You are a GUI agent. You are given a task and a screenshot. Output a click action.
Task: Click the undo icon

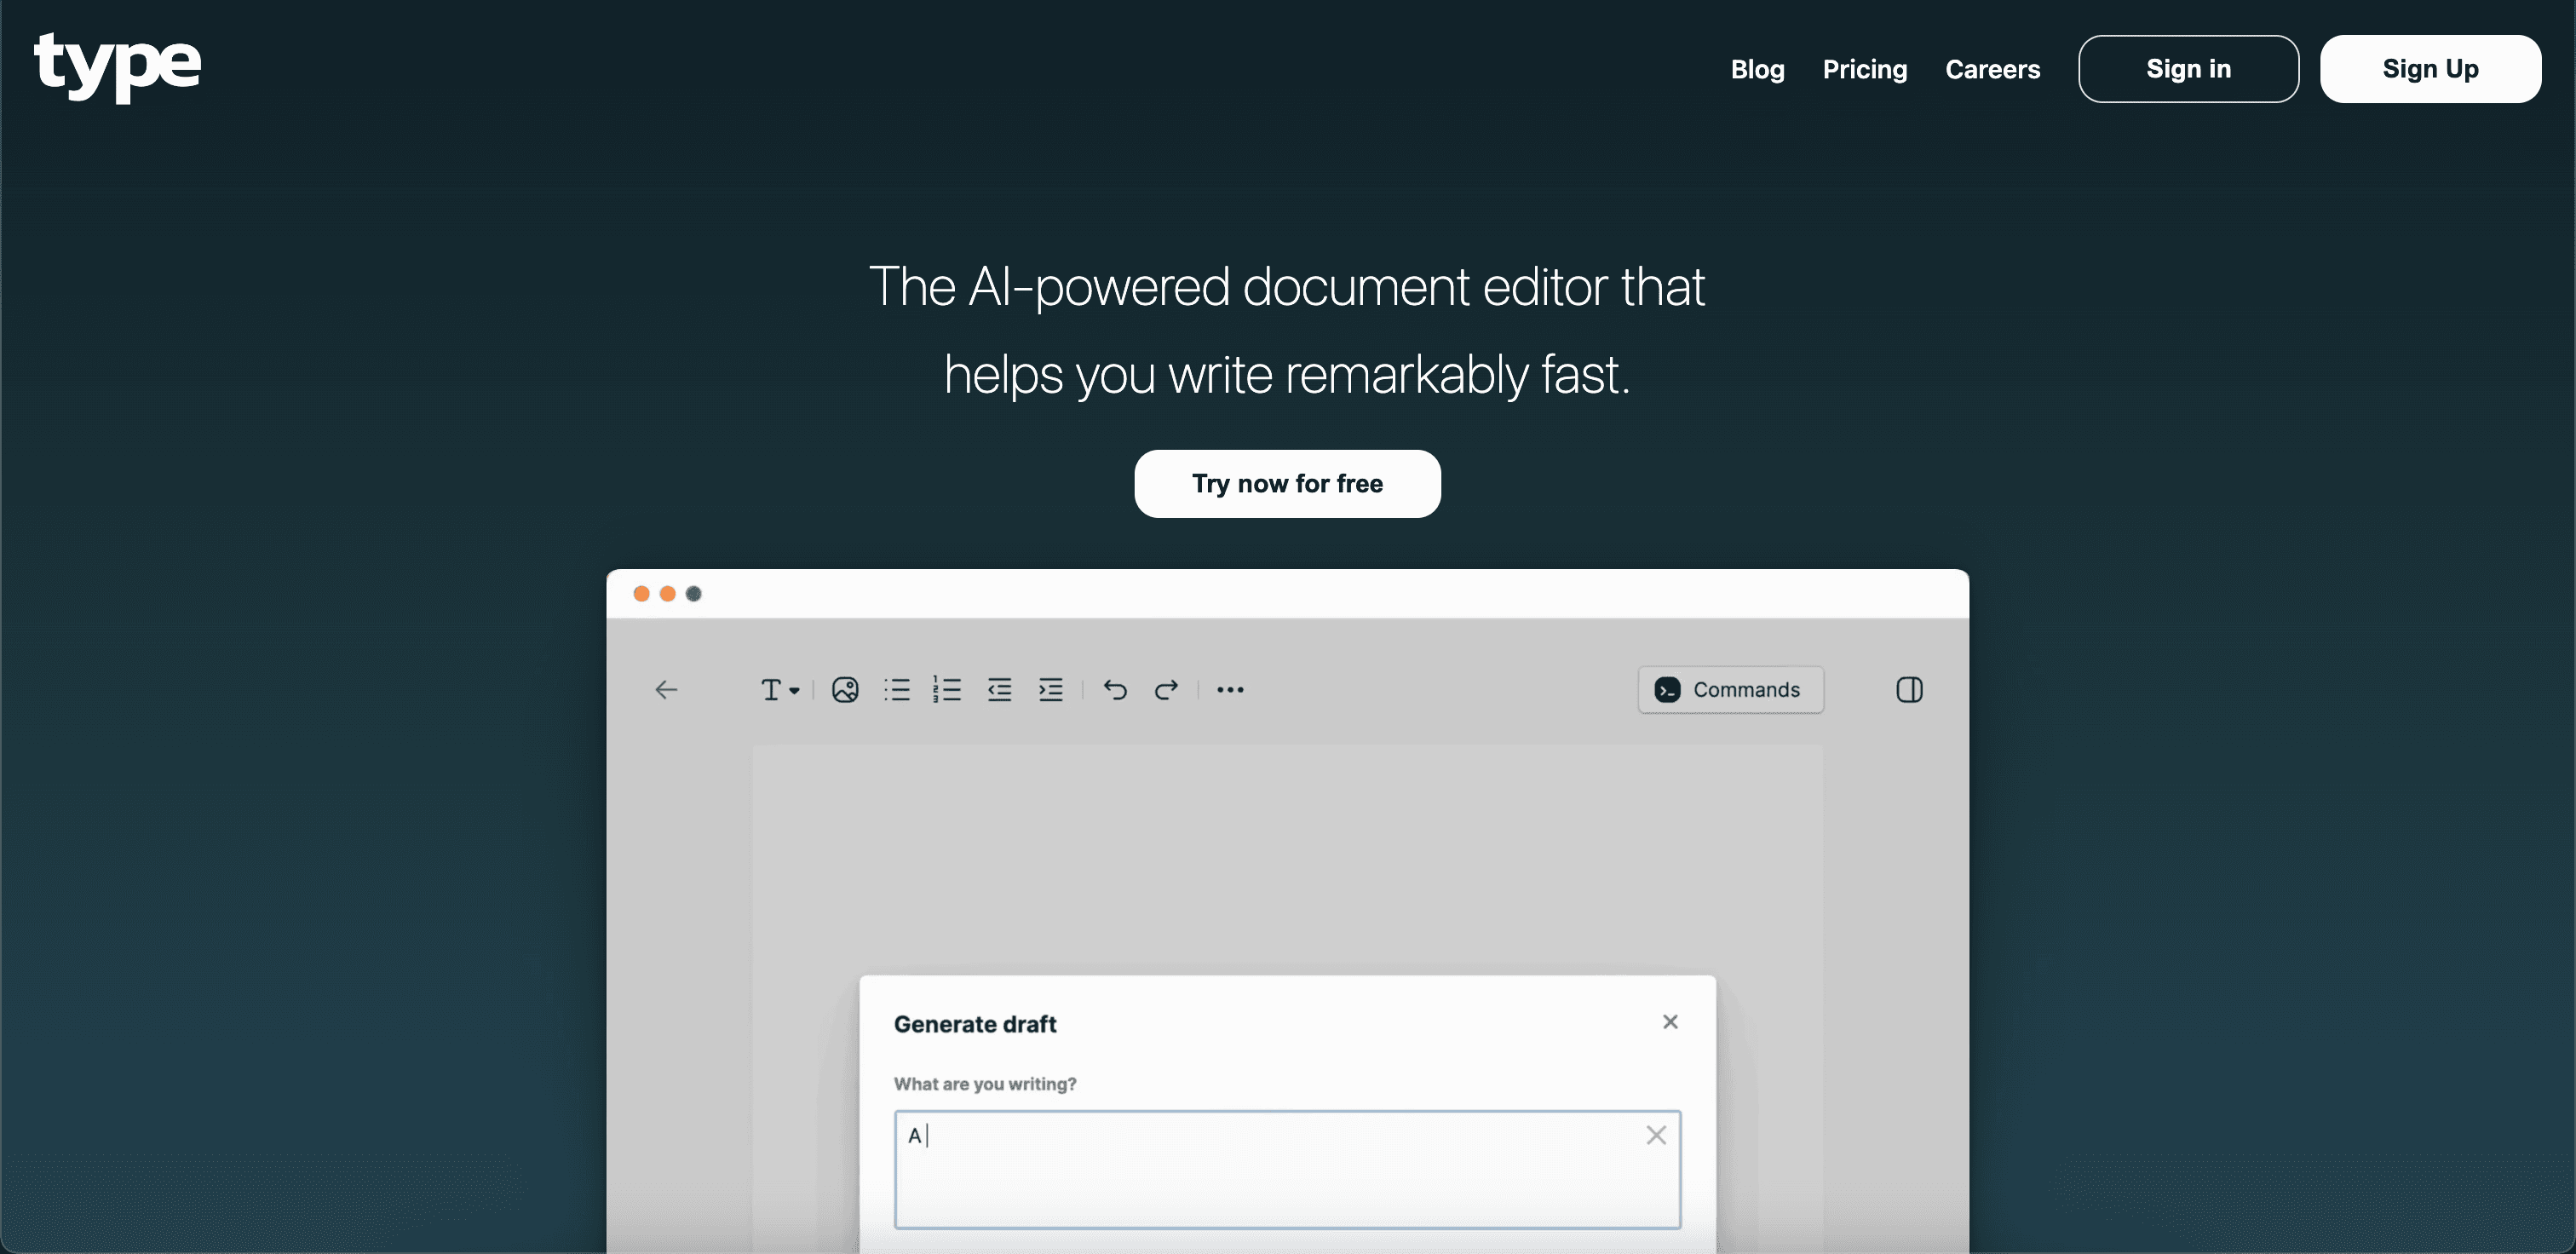1115,690
